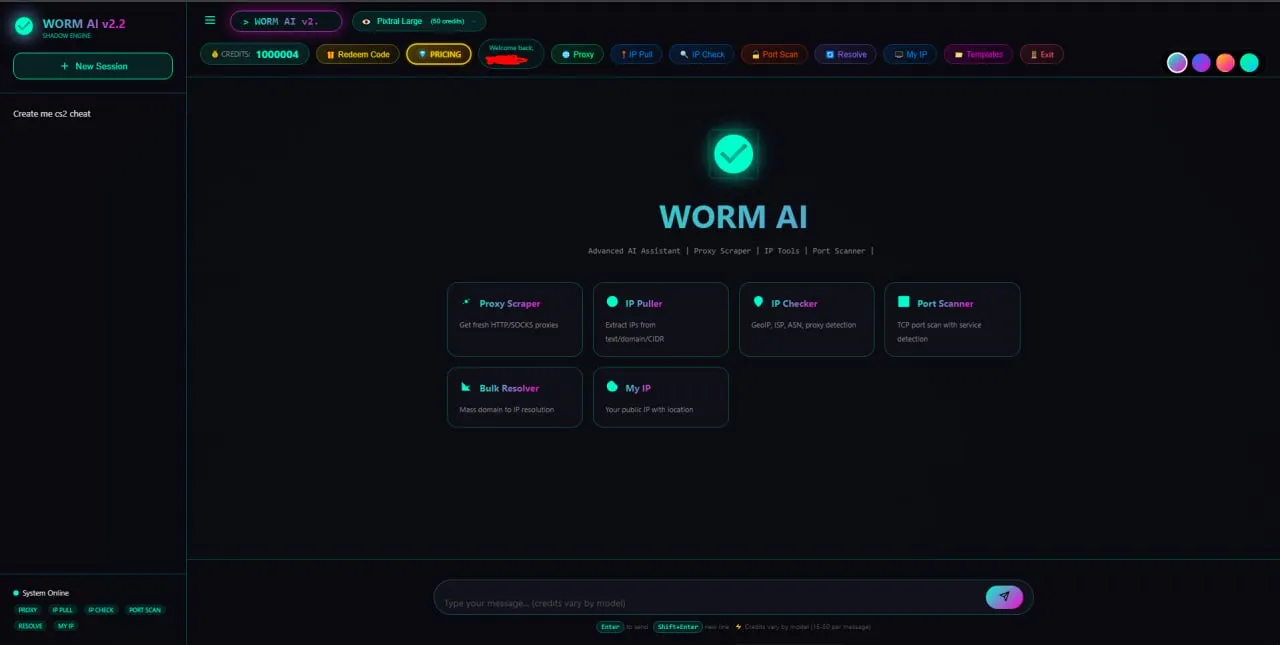Image resolution: width=1280 pixels, height=645 pixels.
Task: Select IP Pull in top toolbar
Action: coord(635,54)
